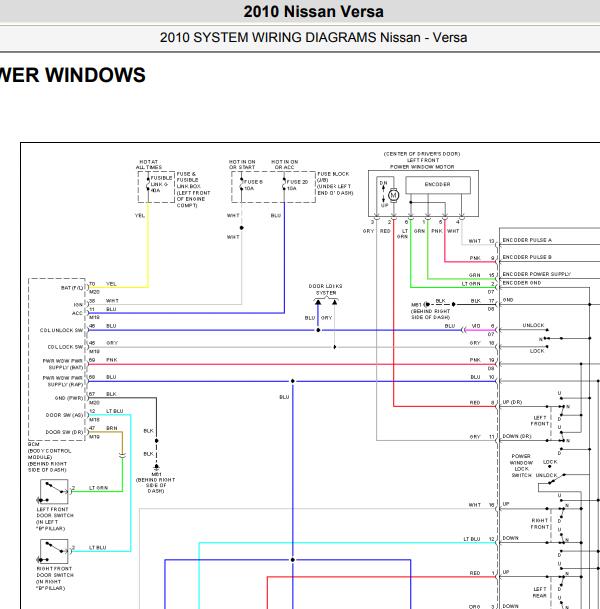Click the ENCODER GND pin label
This screenshot has width=600, height=609.
[x=522, y=283]
